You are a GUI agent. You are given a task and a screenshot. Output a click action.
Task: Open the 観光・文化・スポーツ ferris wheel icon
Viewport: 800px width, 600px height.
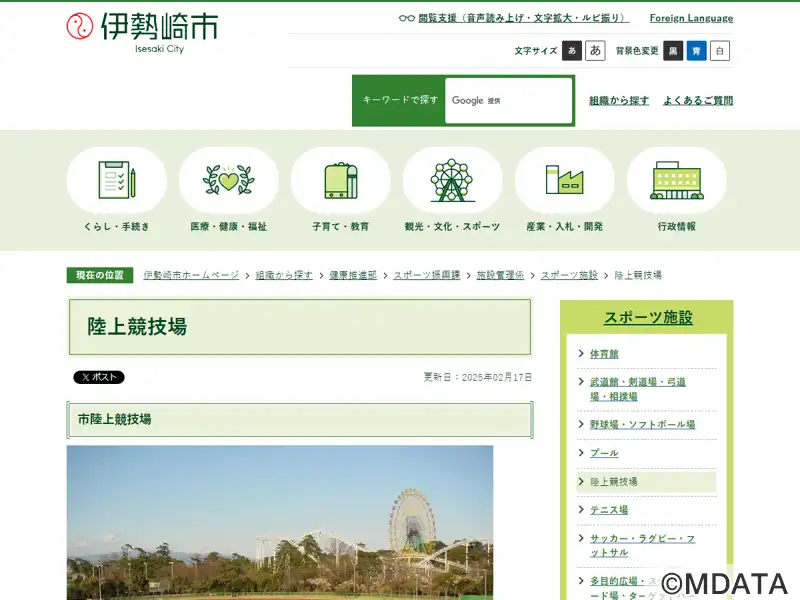(452, 180)
